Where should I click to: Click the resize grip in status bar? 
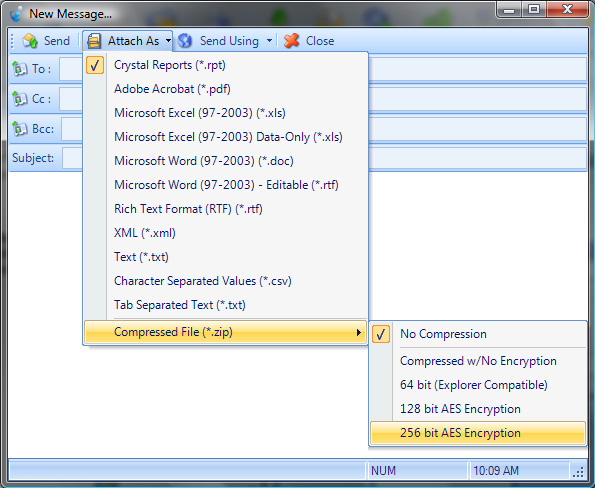(x=578, y=472)
